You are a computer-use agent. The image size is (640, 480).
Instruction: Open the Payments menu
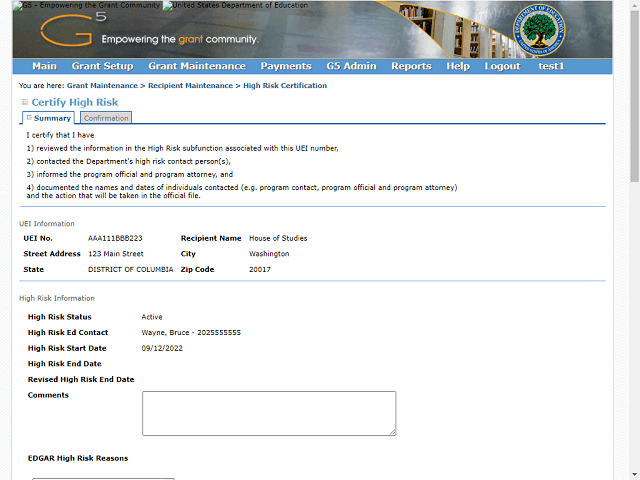pyautogui.click(x=286, y=66)
